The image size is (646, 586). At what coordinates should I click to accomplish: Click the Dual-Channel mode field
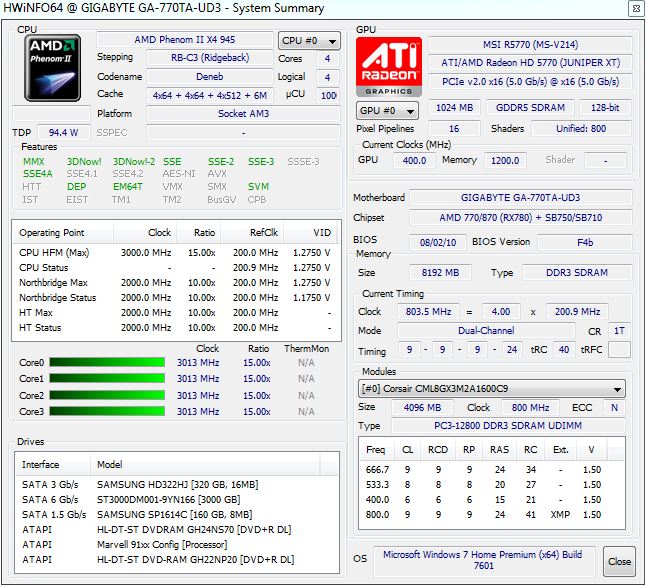click(486, 331)
